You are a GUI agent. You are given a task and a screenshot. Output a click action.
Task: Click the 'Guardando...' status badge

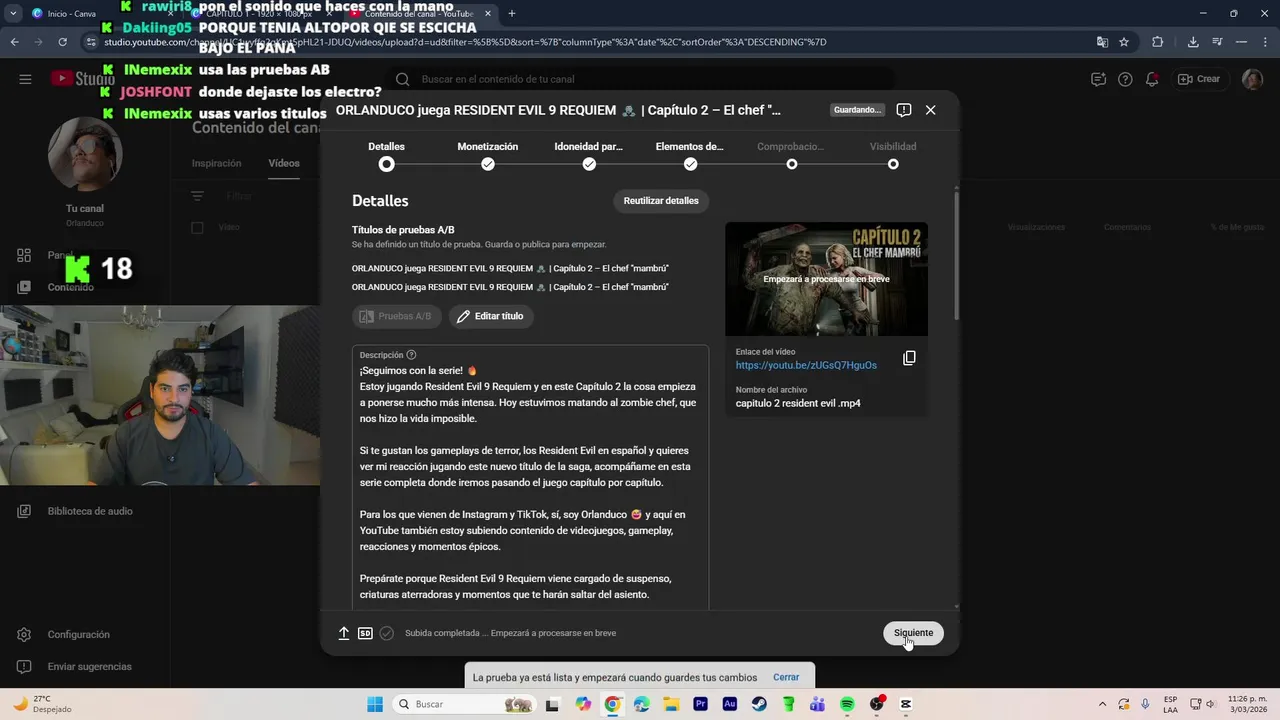(x=858, y=110)
